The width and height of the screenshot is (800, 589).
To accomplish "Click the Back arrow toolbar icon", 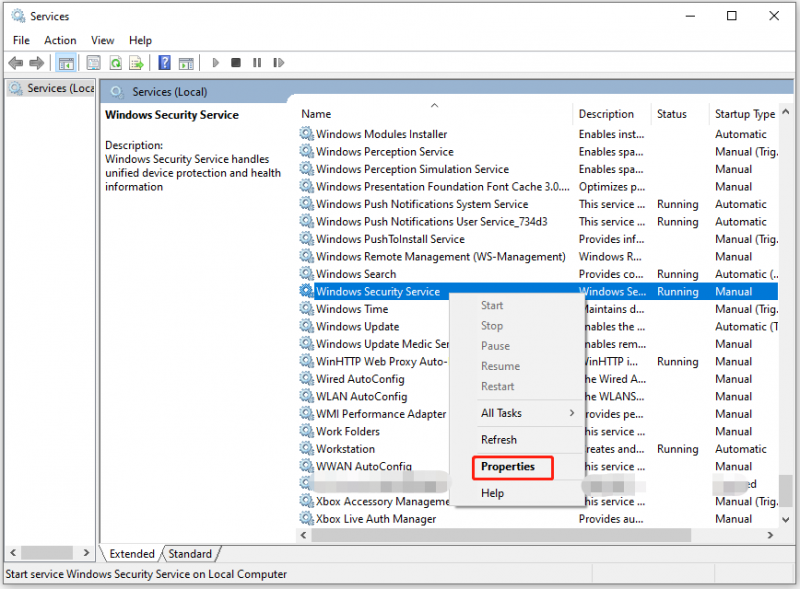I will (16, 63).
